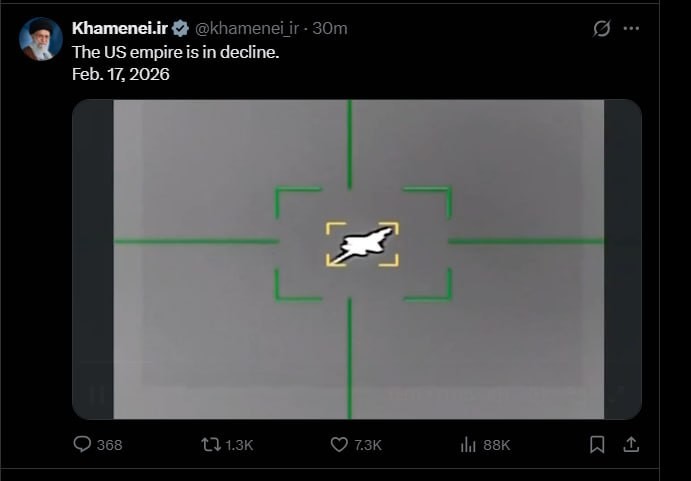
Task: Click the Grok explain icon
Action: tap(601, 29)
